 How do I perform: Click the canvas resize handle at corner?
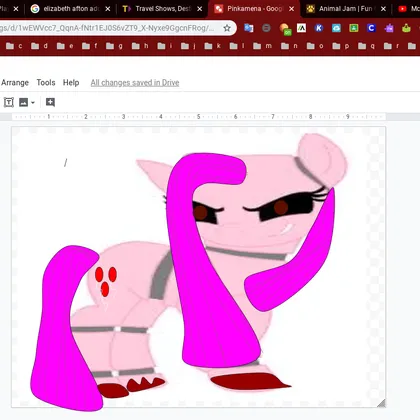tap(381, 403)
